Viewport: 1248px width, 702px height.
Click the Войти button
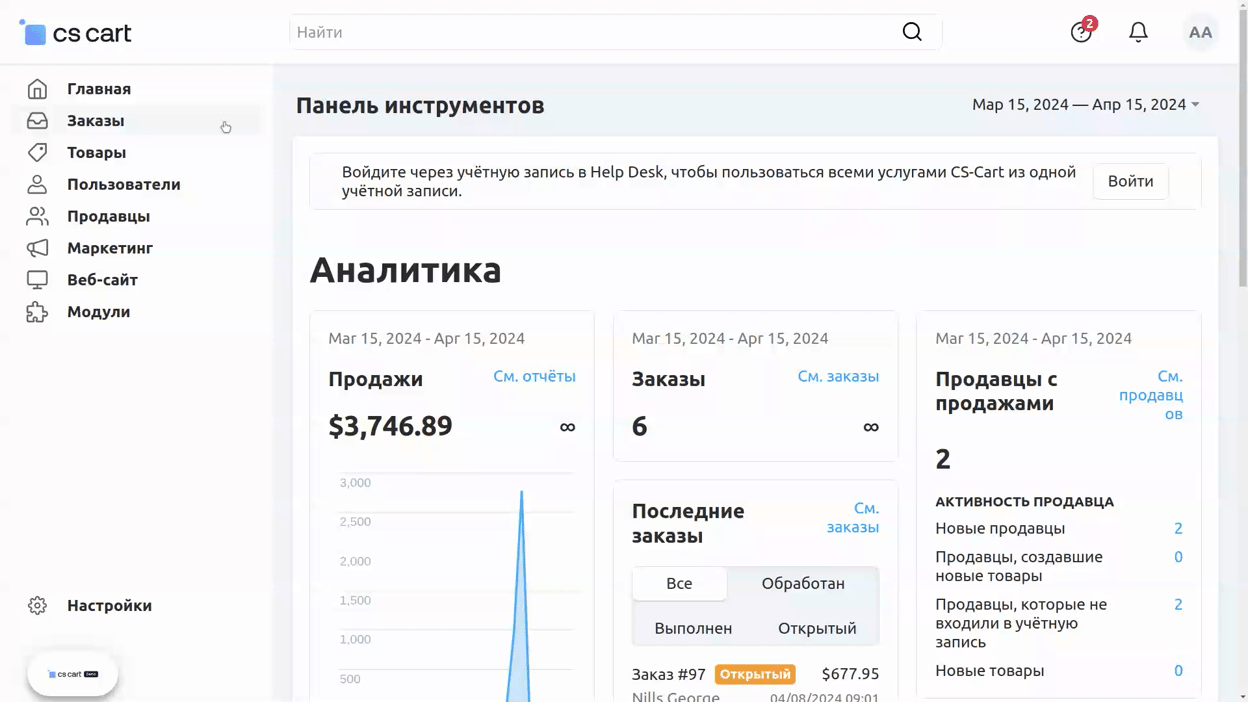coord(1130,182)
